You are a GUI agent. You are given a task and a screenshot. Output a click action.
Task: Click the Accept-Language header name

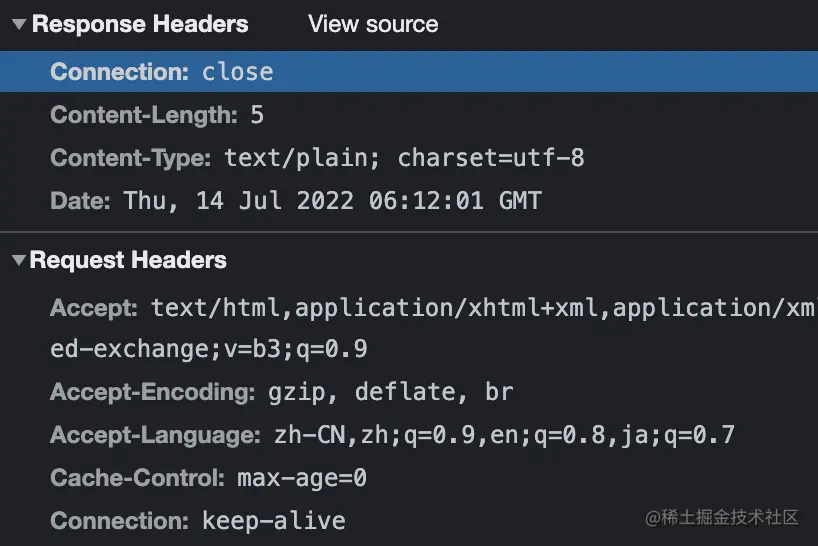[x=155, y=435]
